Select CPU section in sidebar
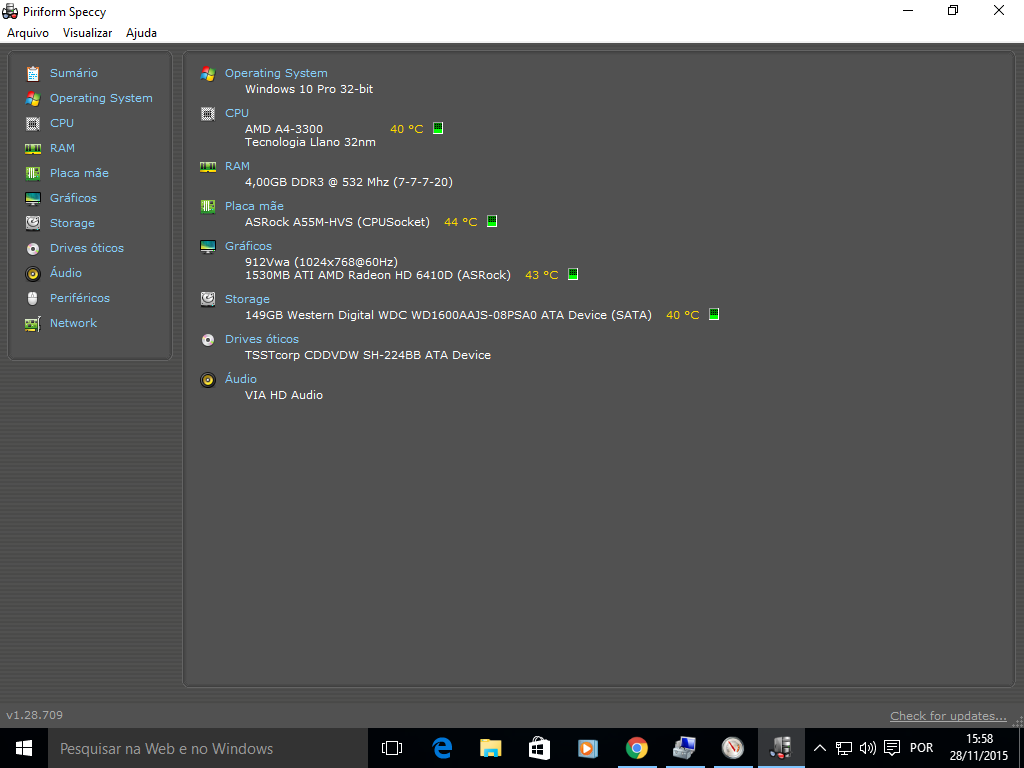The height and width of the screenshot is (768, 1024). pyautogui.click(x=62, y=123)
